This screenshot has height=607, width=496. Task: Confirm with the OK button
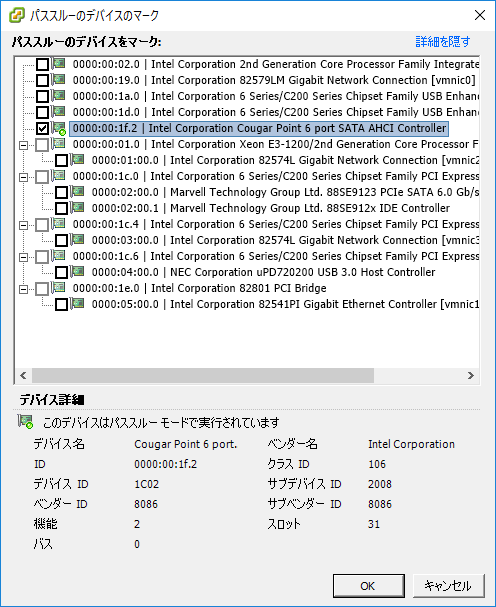tap(369, 586)
